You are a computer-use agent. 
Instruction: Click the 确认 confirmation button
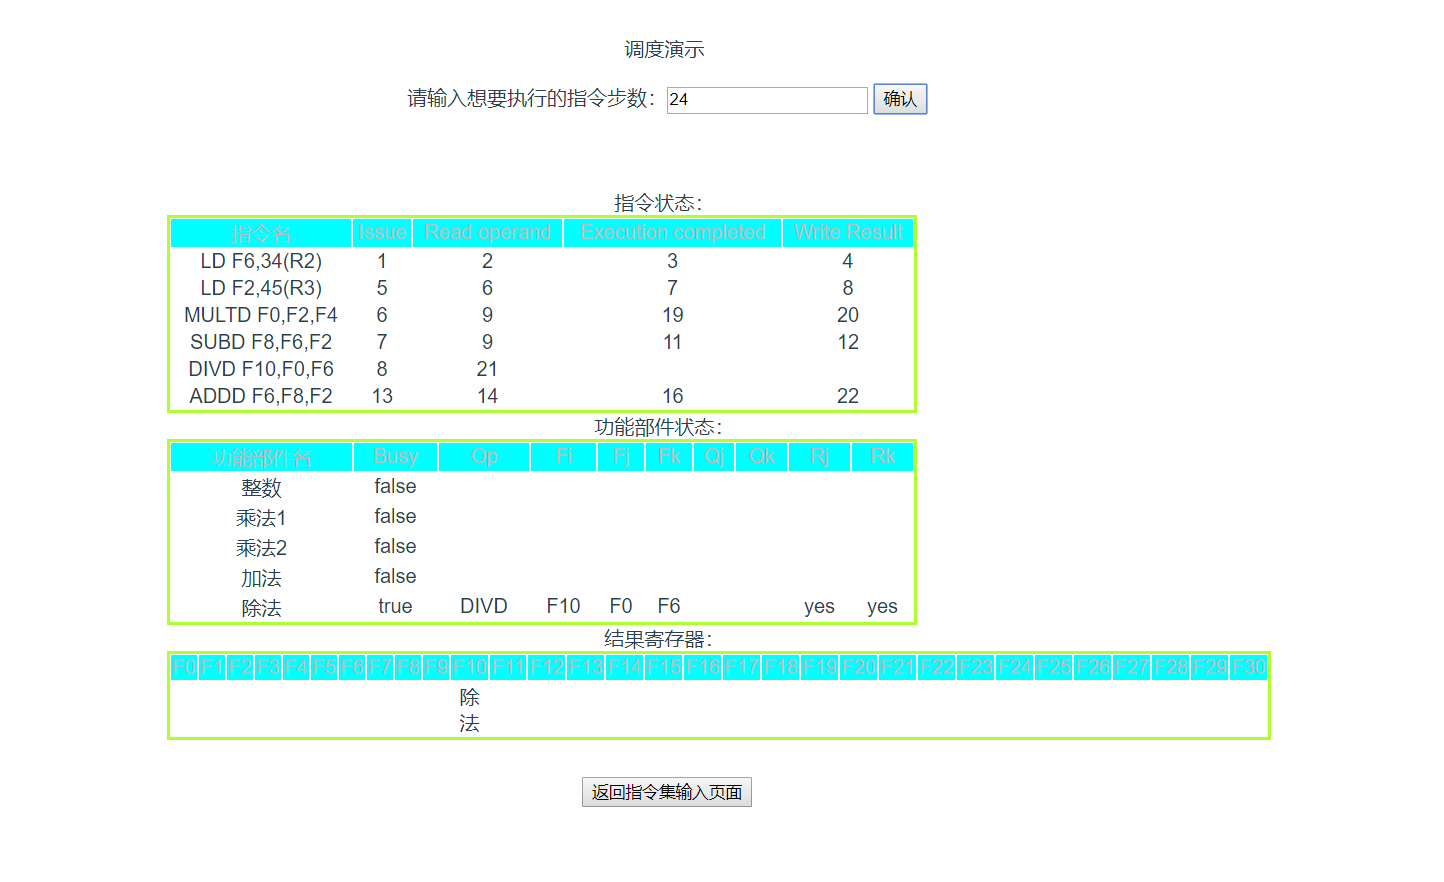(899, 99)
